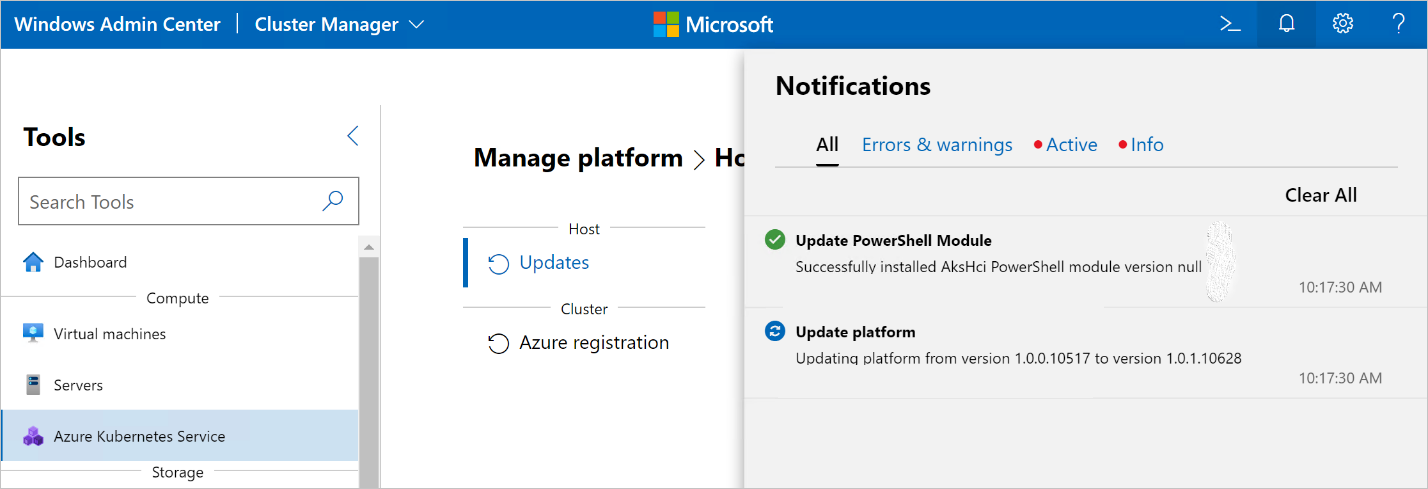Image resolution: width=1428 pixels, height=489 pixels.
Task: Switch to Errors & warnings tab
Action: (937, 145)
